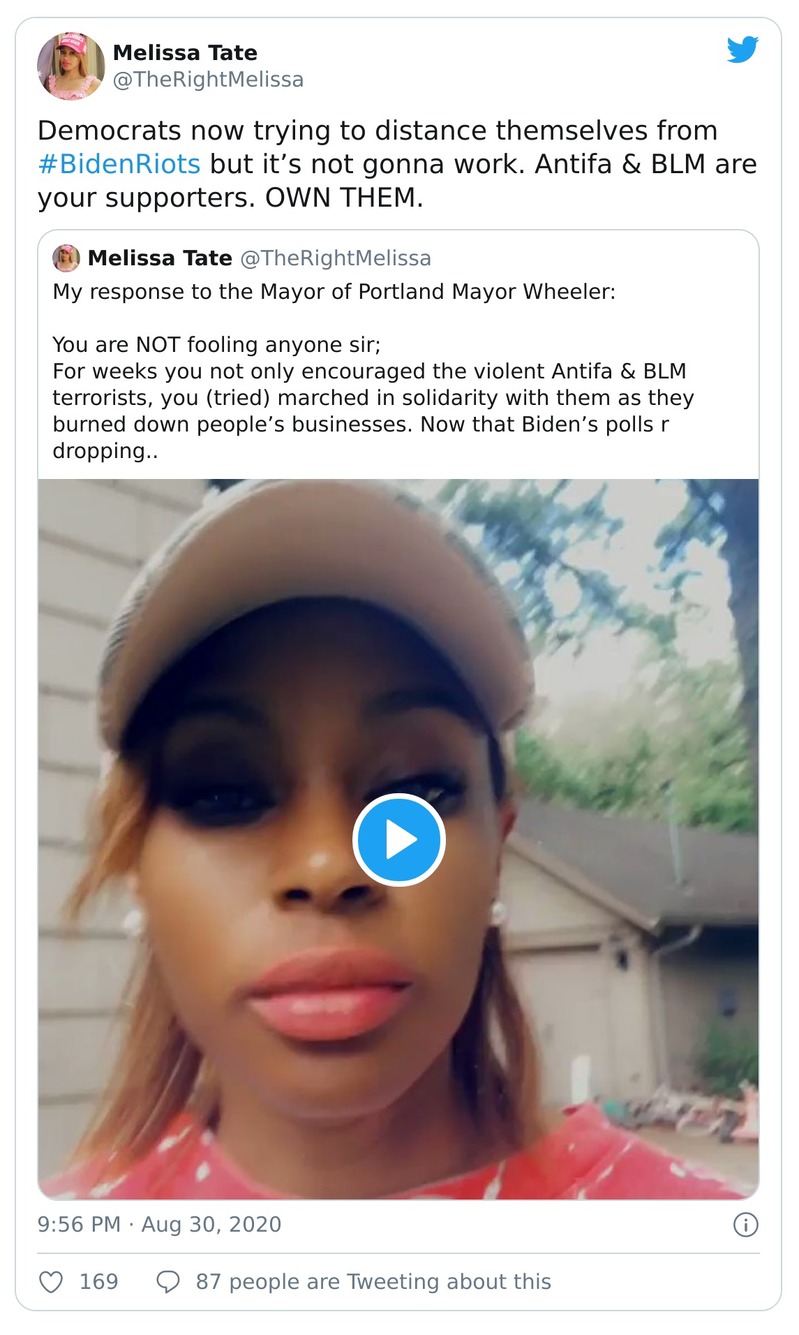
Task: Click the main tweet text about Democrats
Action: [x=378, y=131]
